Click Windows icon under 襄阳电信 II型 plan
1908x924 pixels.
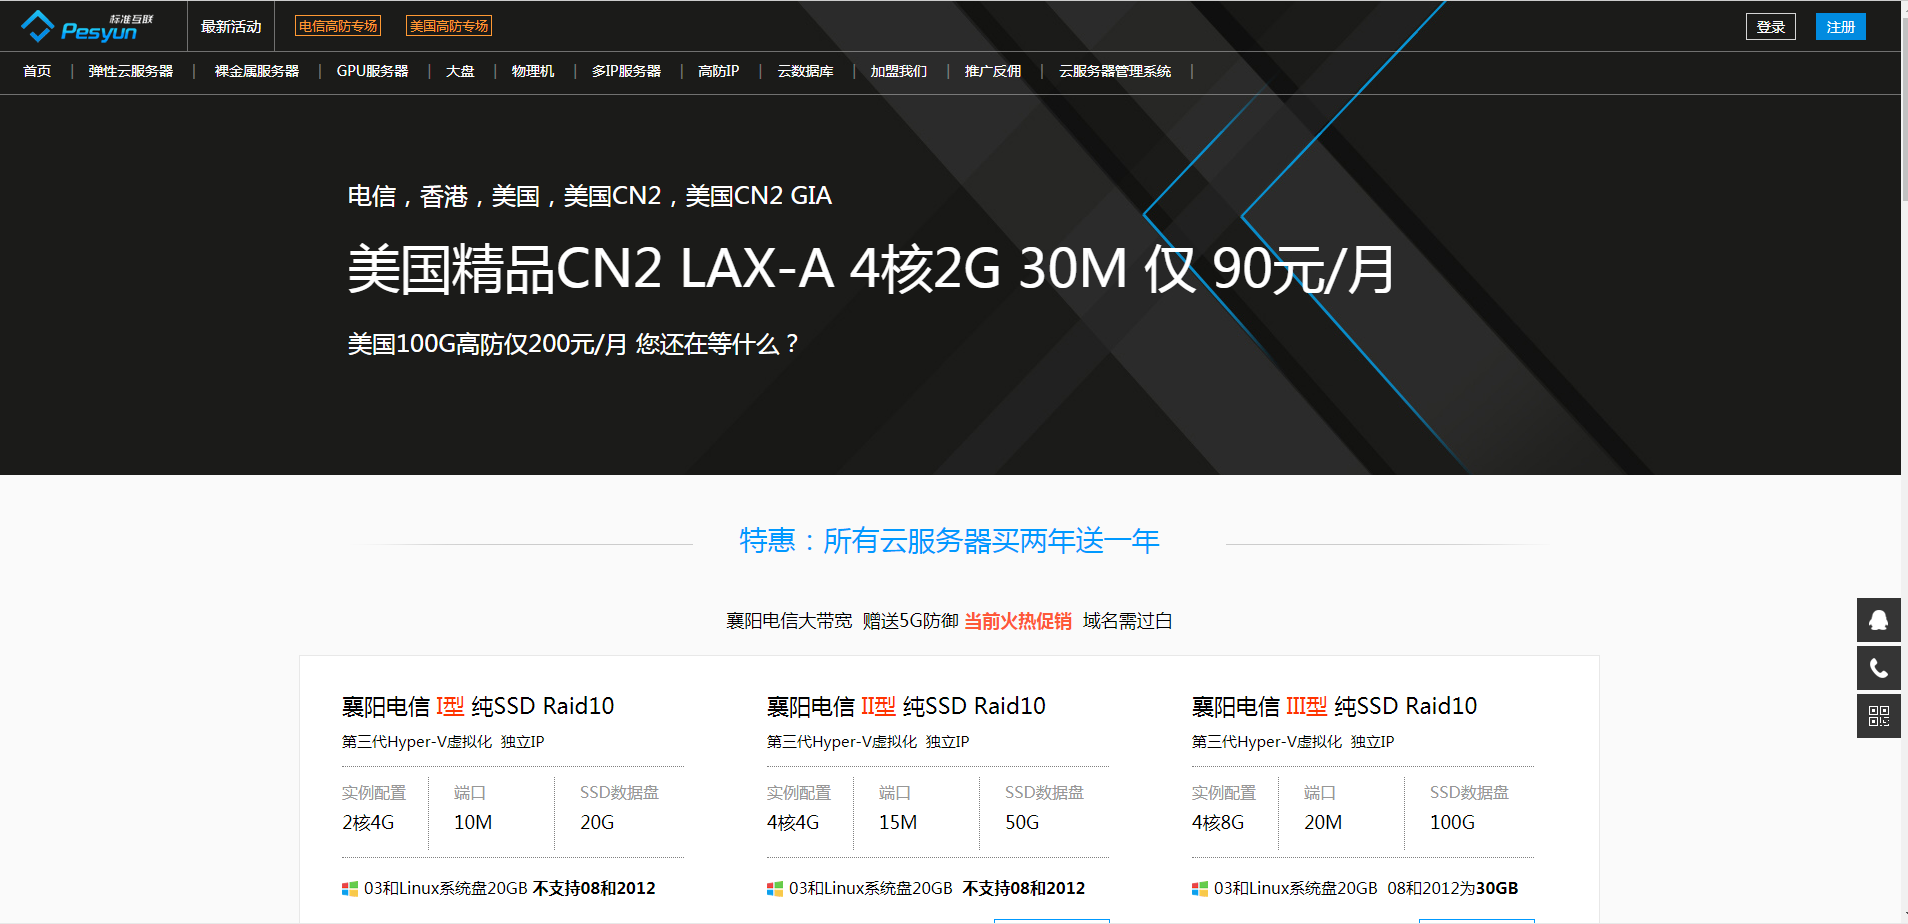point(775,889)
